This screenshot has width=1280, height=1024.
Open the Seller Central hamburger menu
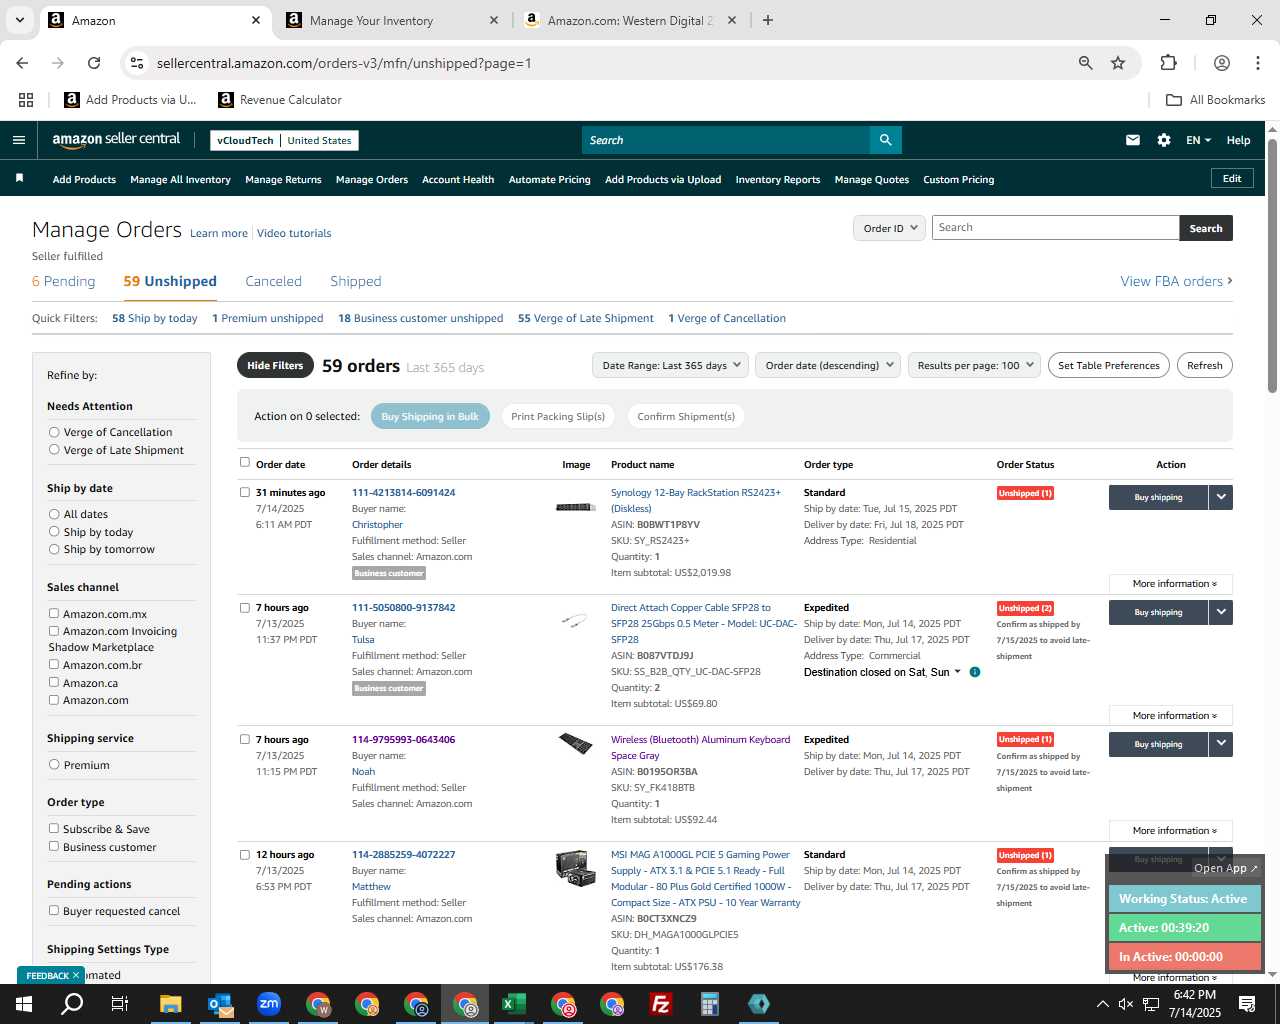click(x=18, y=140)
